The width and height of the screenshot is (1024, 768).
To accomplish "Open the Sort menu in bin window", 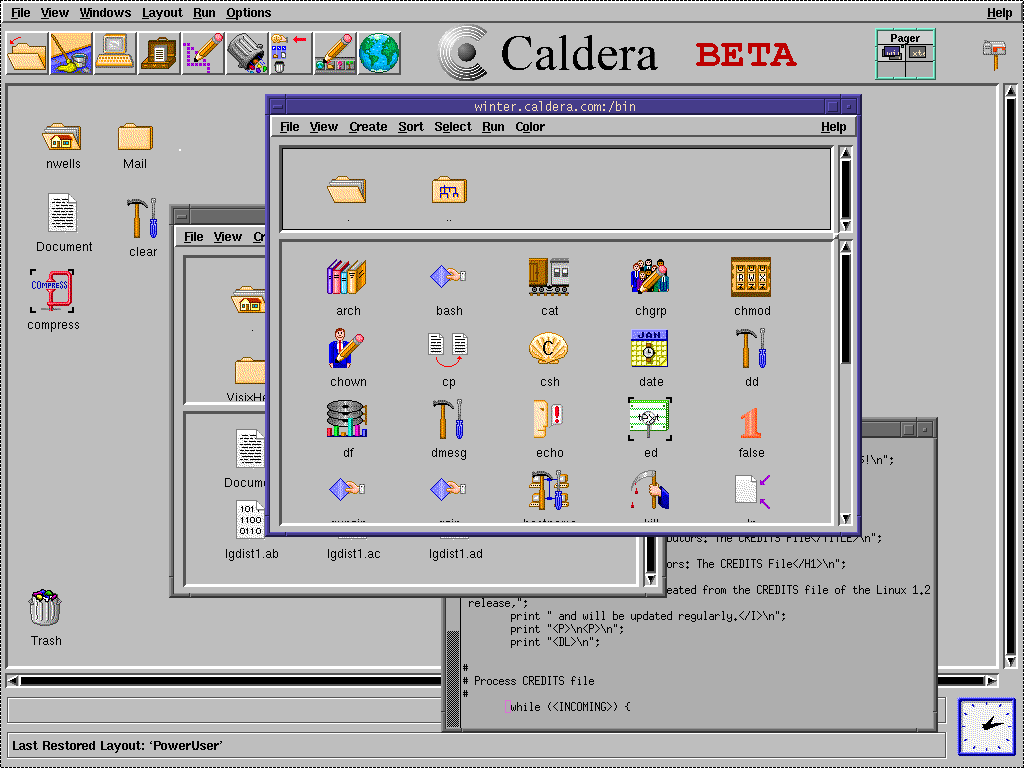I will coord(410,127).
